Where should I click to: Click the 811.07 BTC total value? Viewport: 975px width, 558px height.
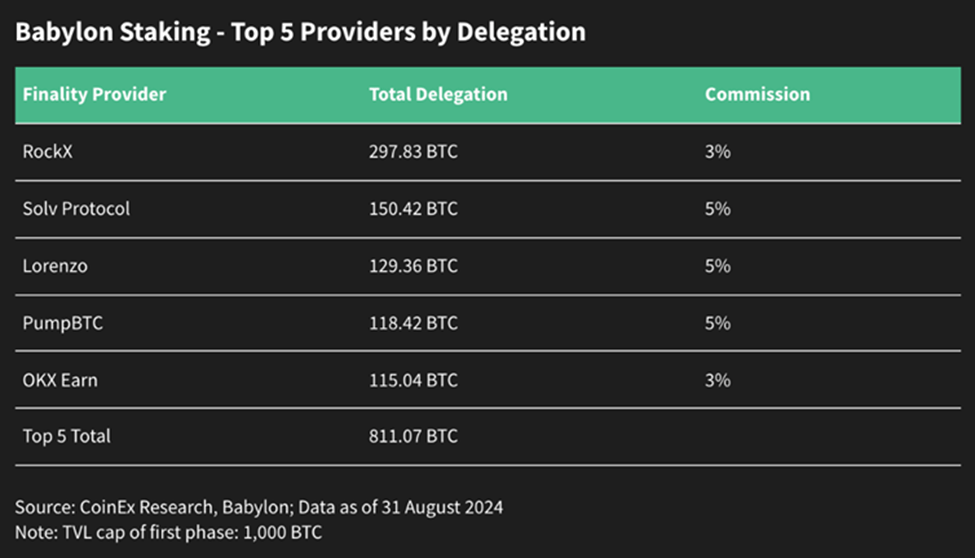pos(413,436)
